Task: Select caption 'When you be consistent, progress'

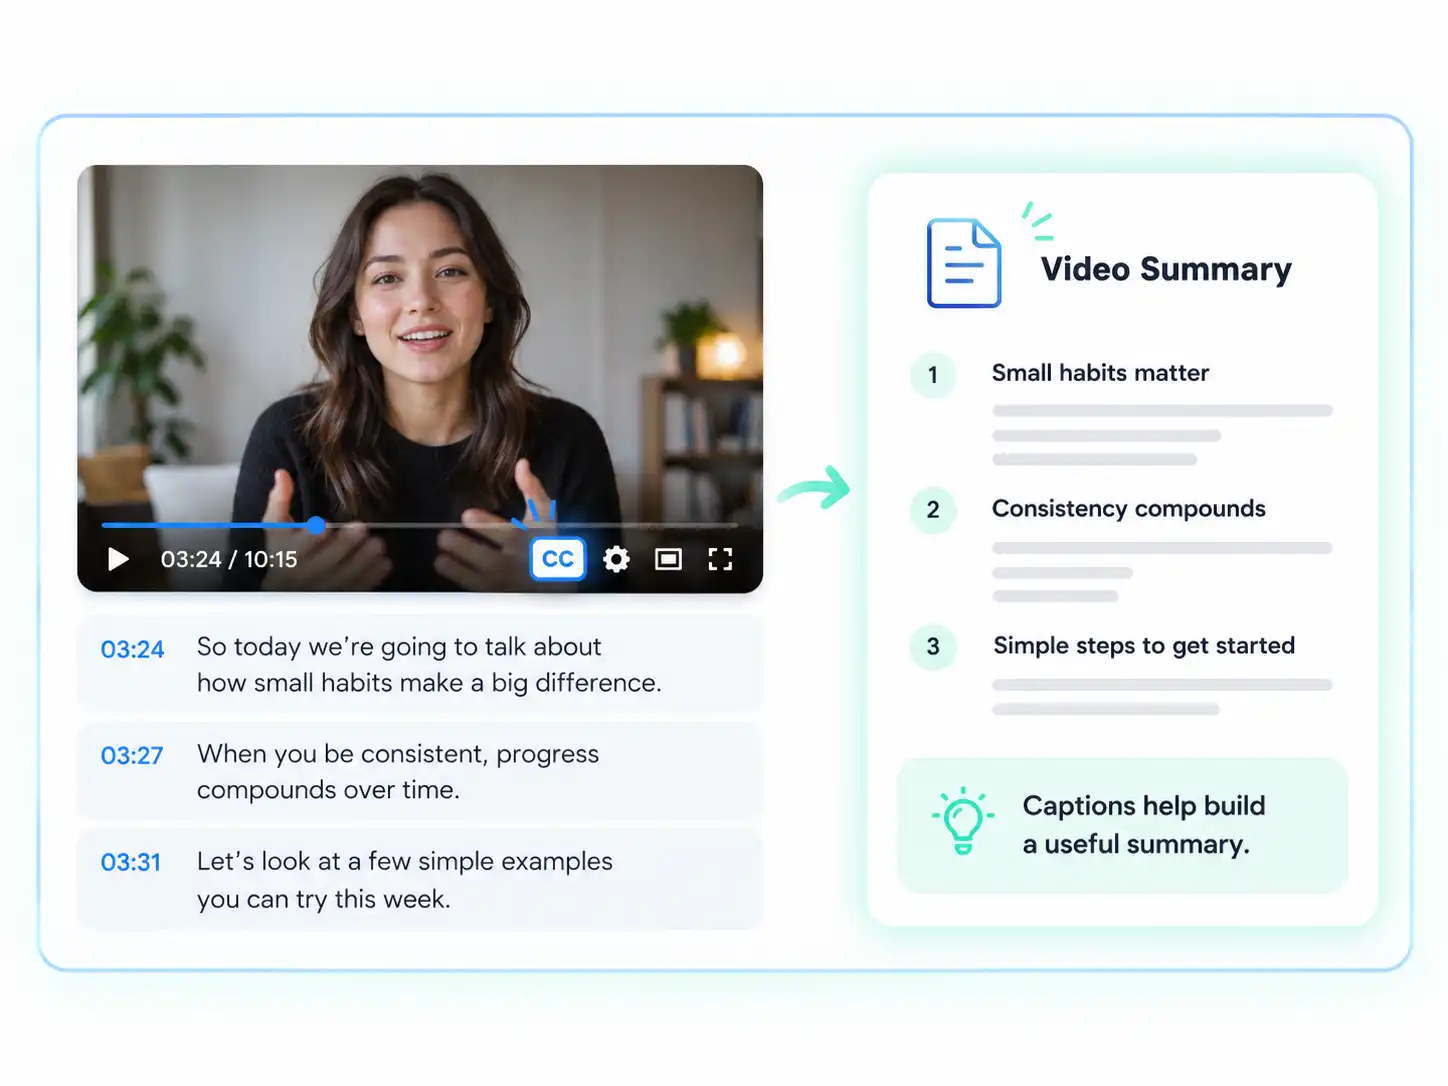Action: 398,754
